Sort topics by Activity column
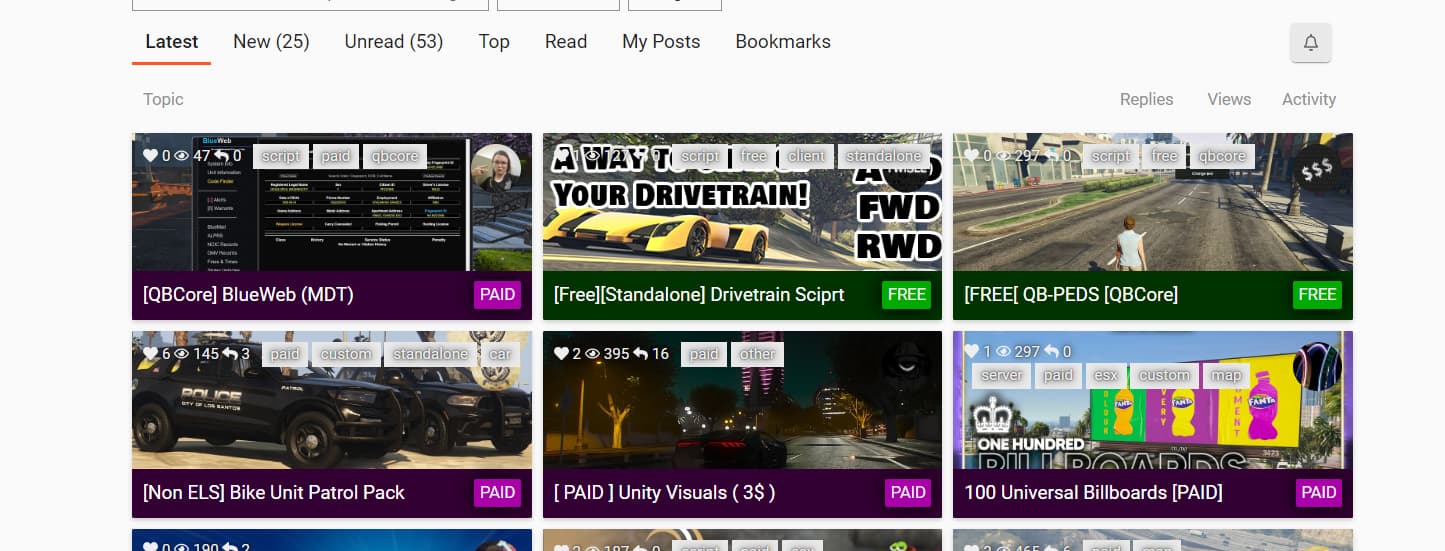Image resolution: width=1445 pixels, height=551 pixels. coord(1309,99)
